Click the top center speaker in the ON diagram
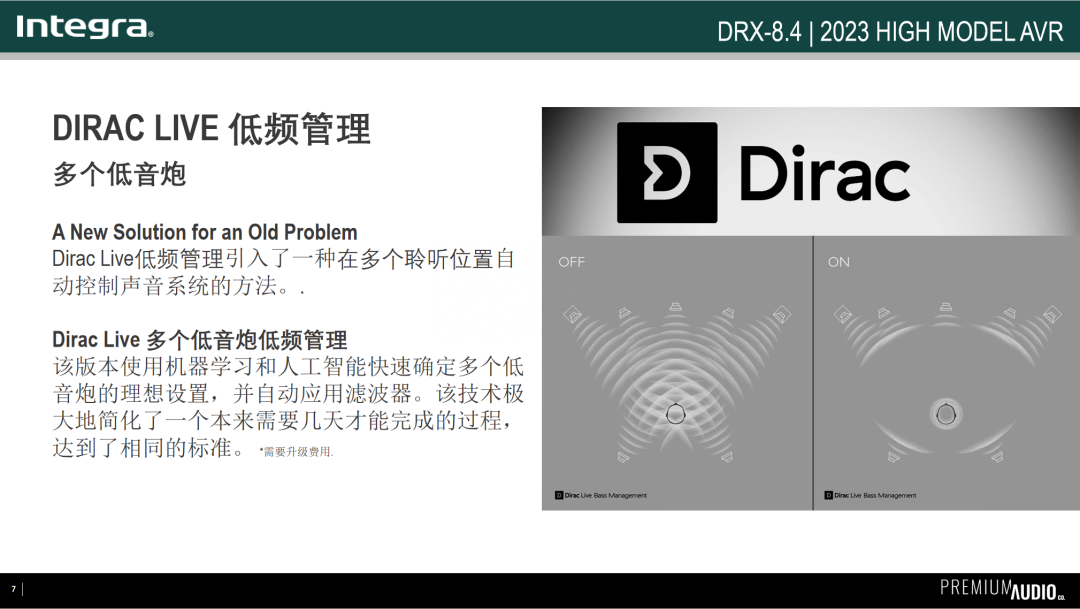The width and height of the screenshot is (1080, 609). tap(946, 306)
